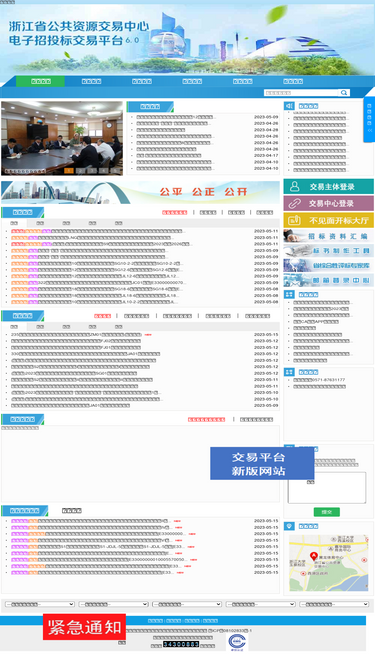Click the magnifier search icon
375x667 pixels.
[344, 93]
